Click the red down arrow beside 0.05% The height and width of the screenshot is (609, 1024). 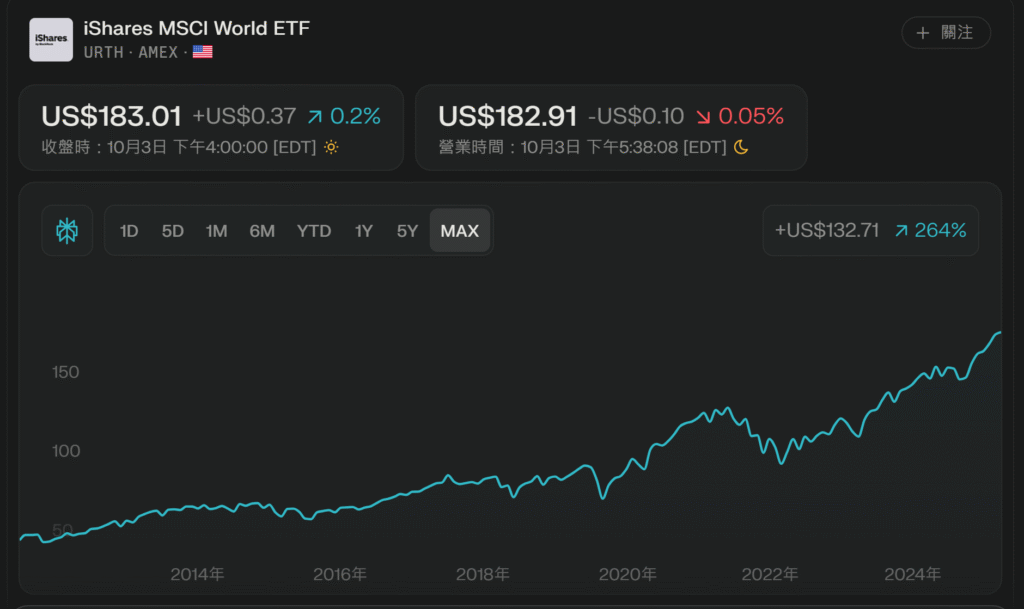(x=703, y=117)
